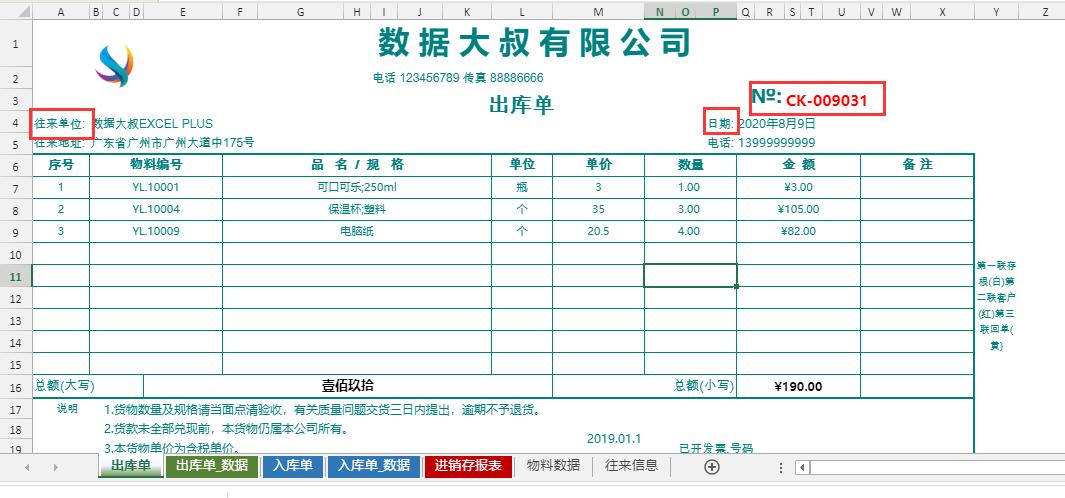The width and height of the screenshot is (1065, 498).
Task: Select row 11 header
Action: tap(16, 276)
